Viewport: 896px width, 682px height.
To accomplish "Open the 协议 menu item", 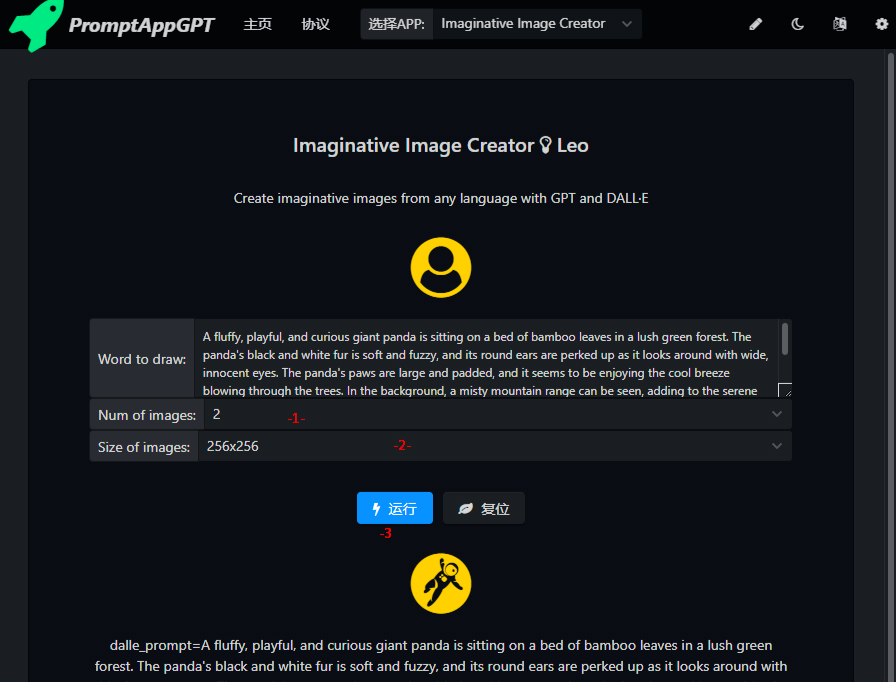I will click(x=315, y=24).
